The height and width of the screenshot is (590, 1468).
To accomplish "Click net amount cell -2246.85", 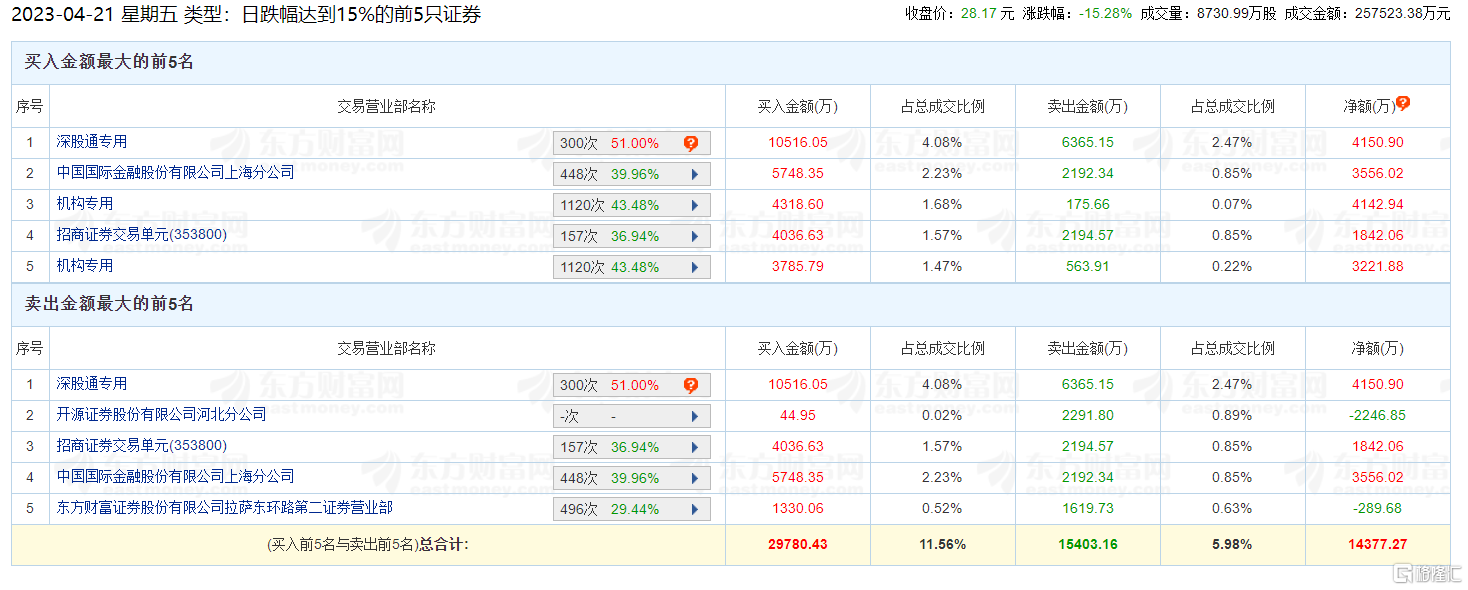I will [x=1377, y=415].
